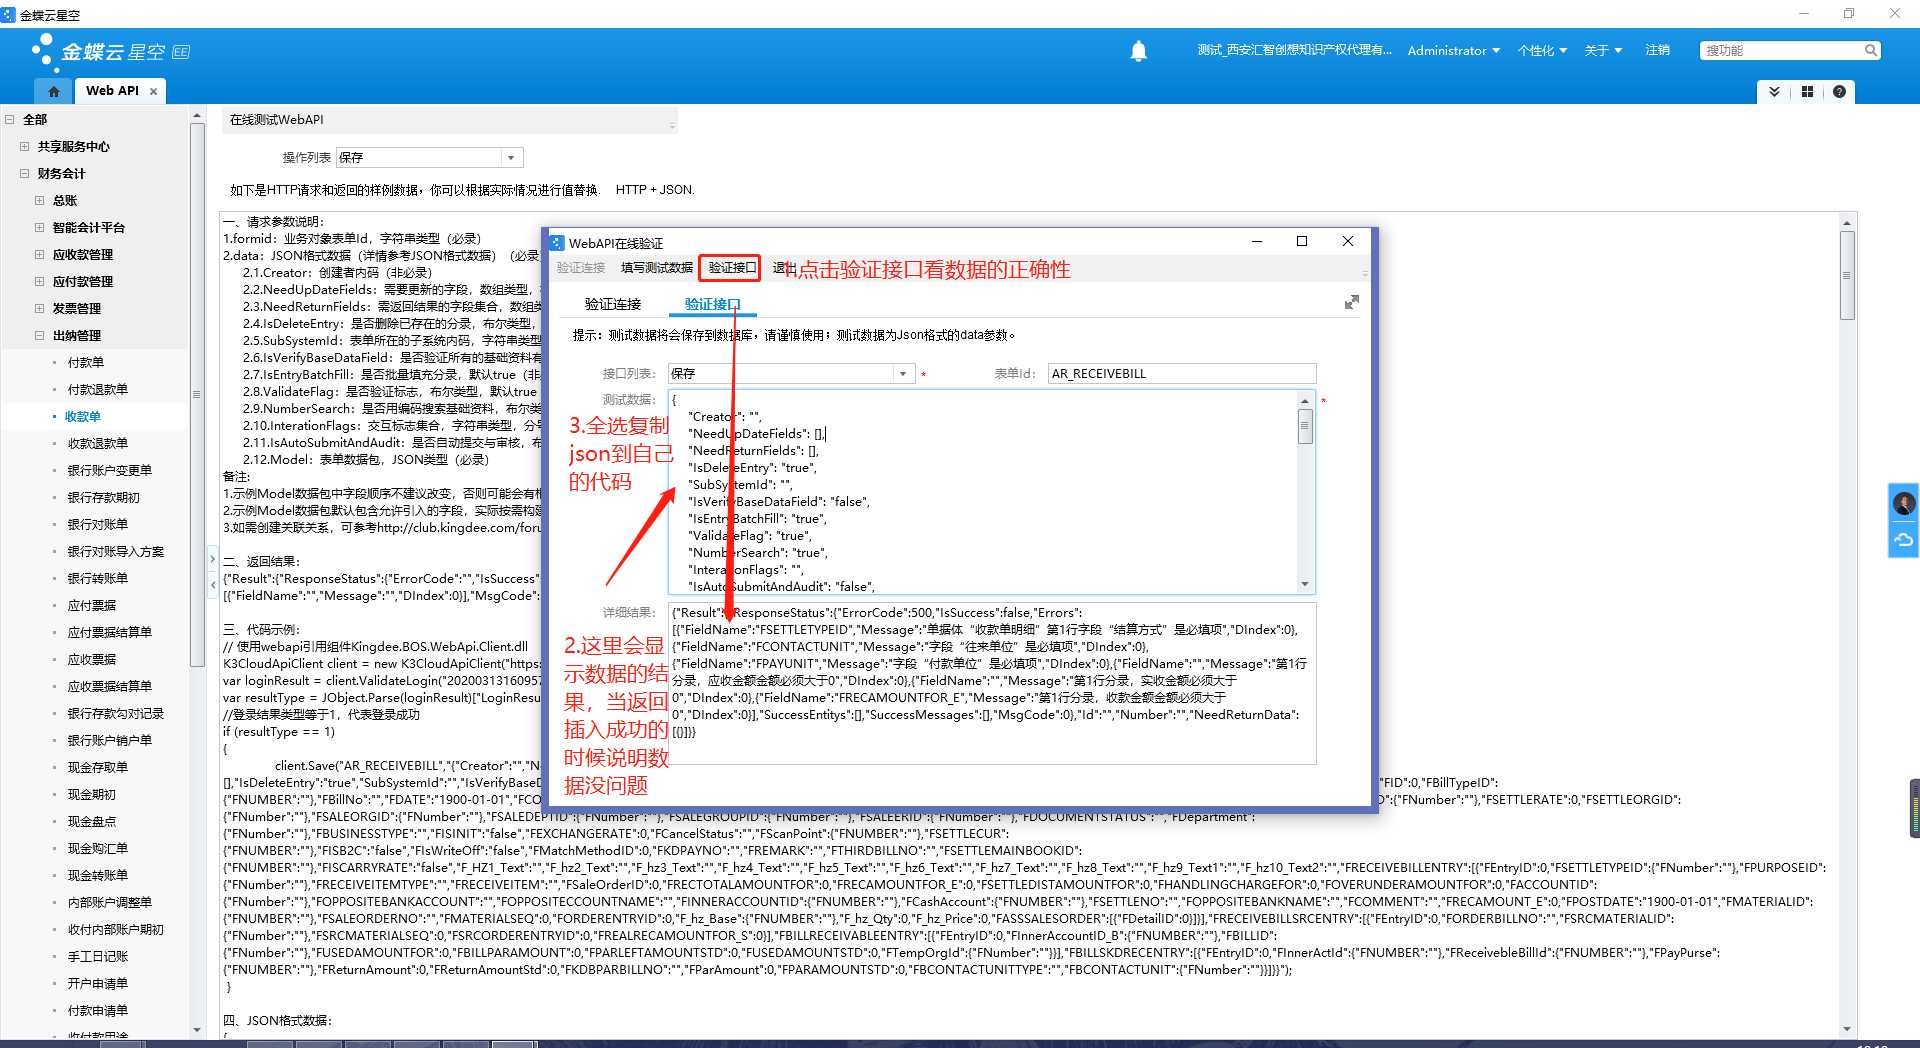Expand the 总账 node
This screenshot has width=1920, height=1048.
pyautogui.click(x=40, y=200)
